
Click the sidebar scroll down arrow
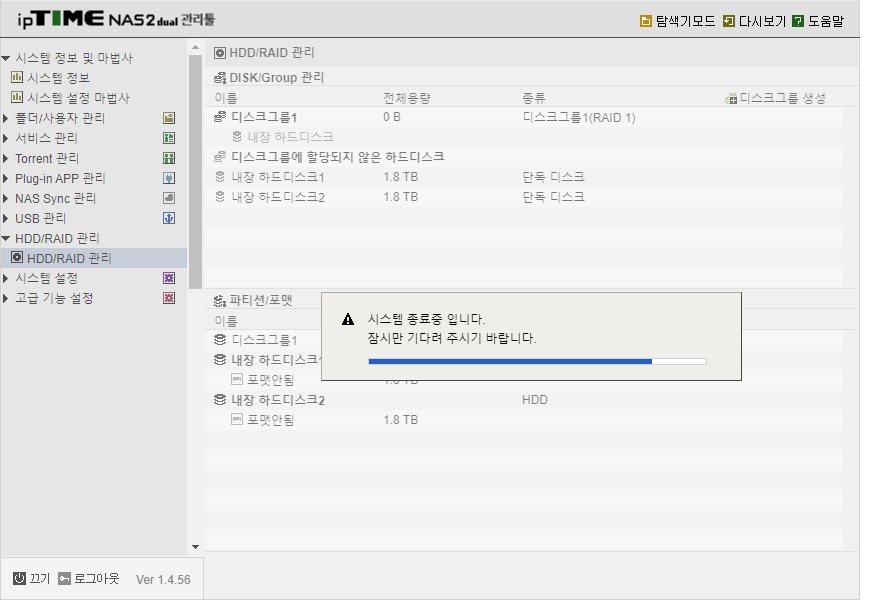click(x=195, y=547)
